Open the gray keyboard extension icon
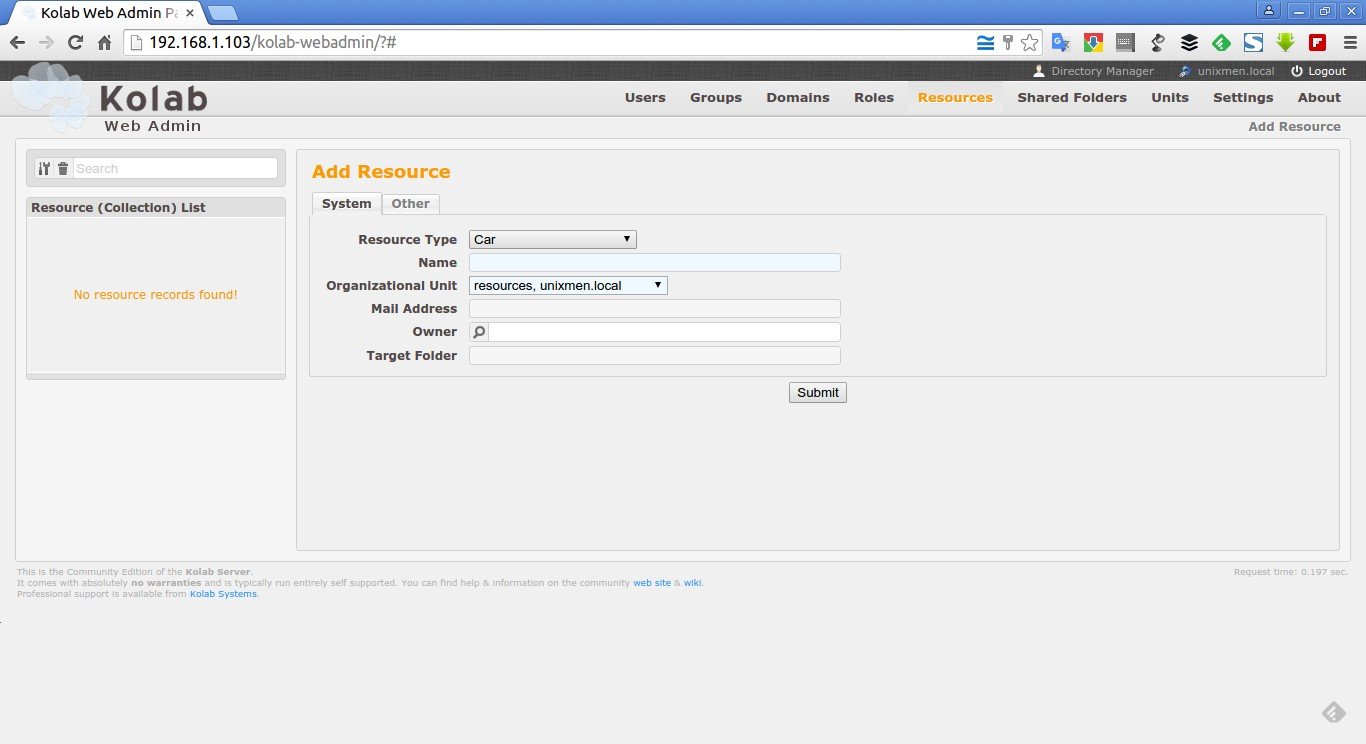 pos(1125,43)
